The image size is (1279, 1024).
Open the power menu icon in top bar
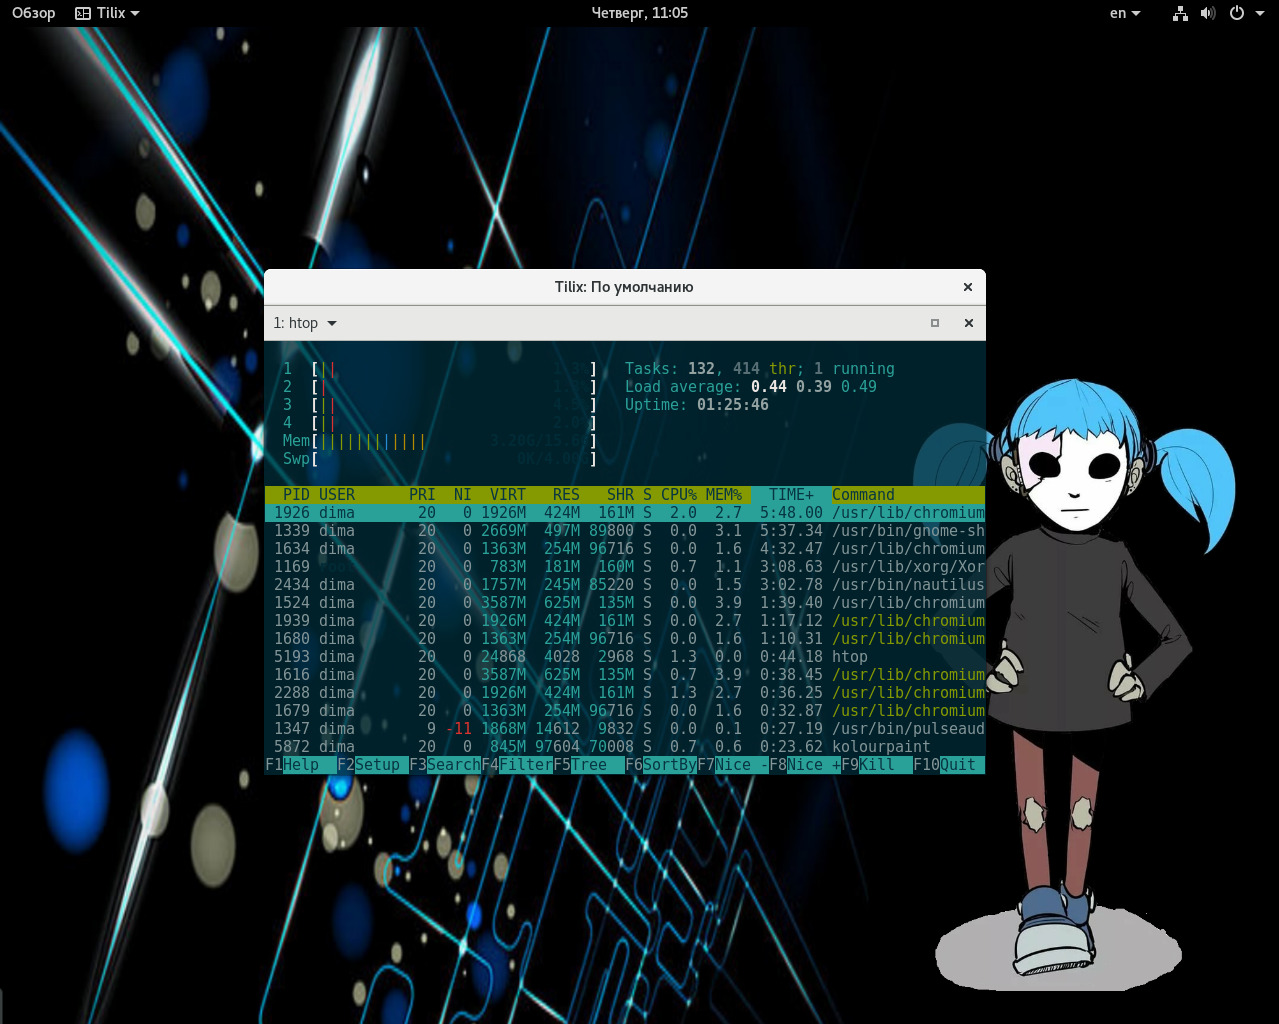[1237, 13]
